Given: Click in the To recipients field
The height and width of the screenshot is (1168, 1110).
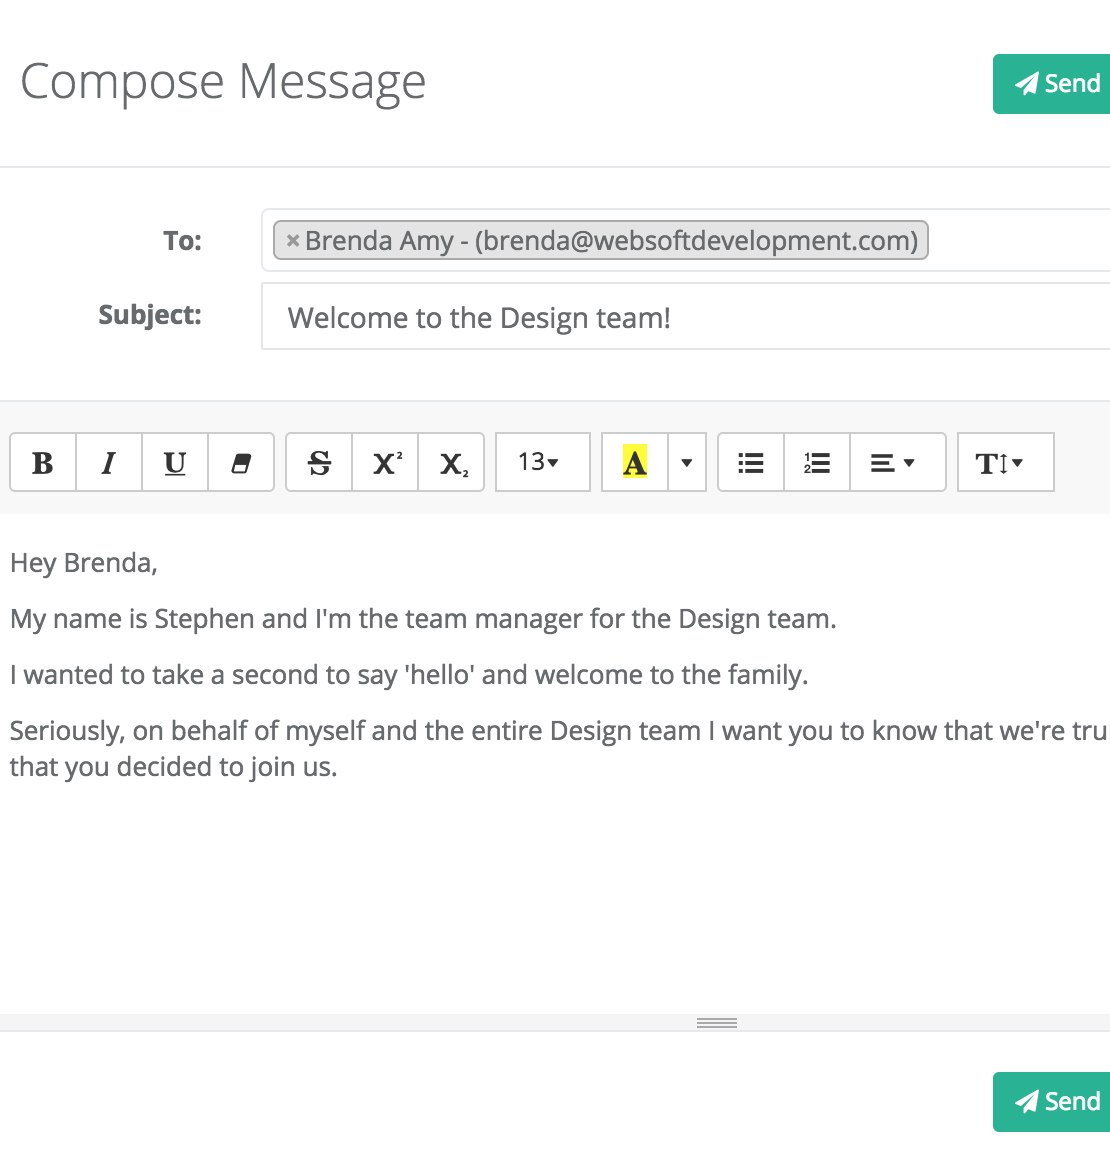Looking at the screenshot, I should coord(1017,240).
